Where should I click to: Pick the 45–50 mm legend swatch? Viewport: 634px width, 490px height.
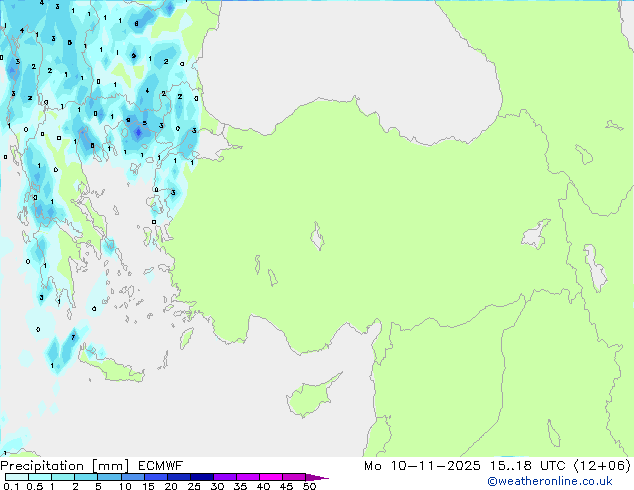click(x=294, y=477)
